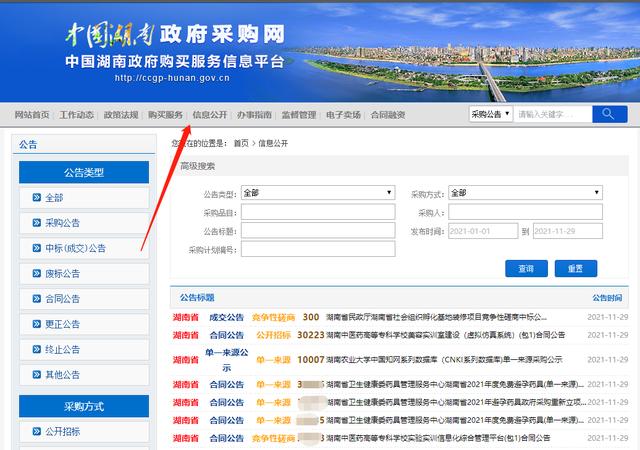
Task: Select 中标(成交)公告 in sidebar
Action: [x=84, y=248]
